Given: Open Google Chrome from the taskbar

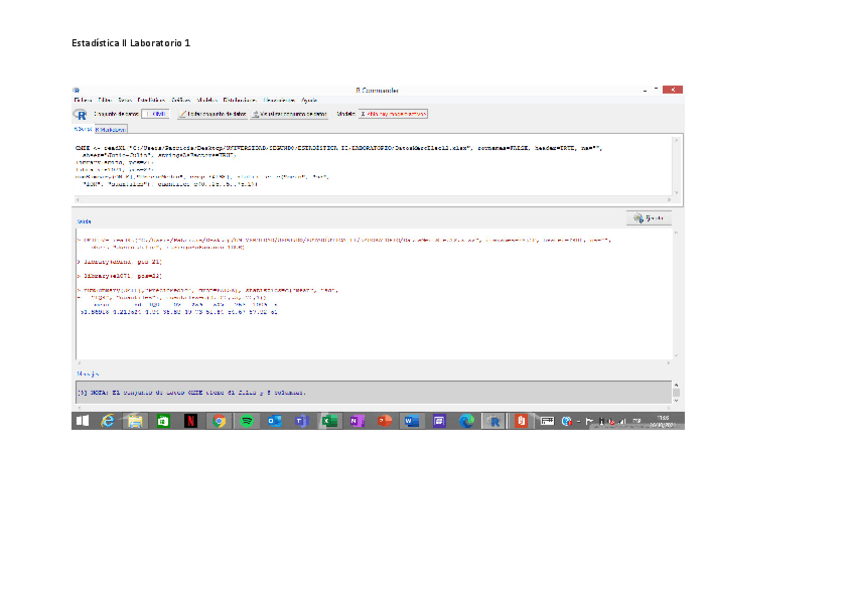Looking at the screenshot, I should pyautogui.click(x=218, y=422).
